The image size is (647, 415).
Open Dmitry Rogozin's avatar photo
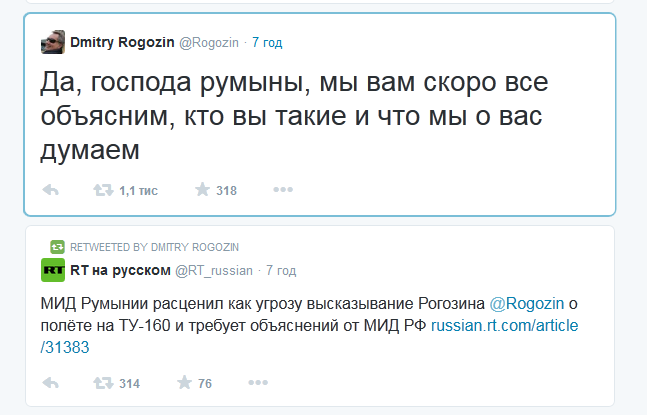(53, 42)
